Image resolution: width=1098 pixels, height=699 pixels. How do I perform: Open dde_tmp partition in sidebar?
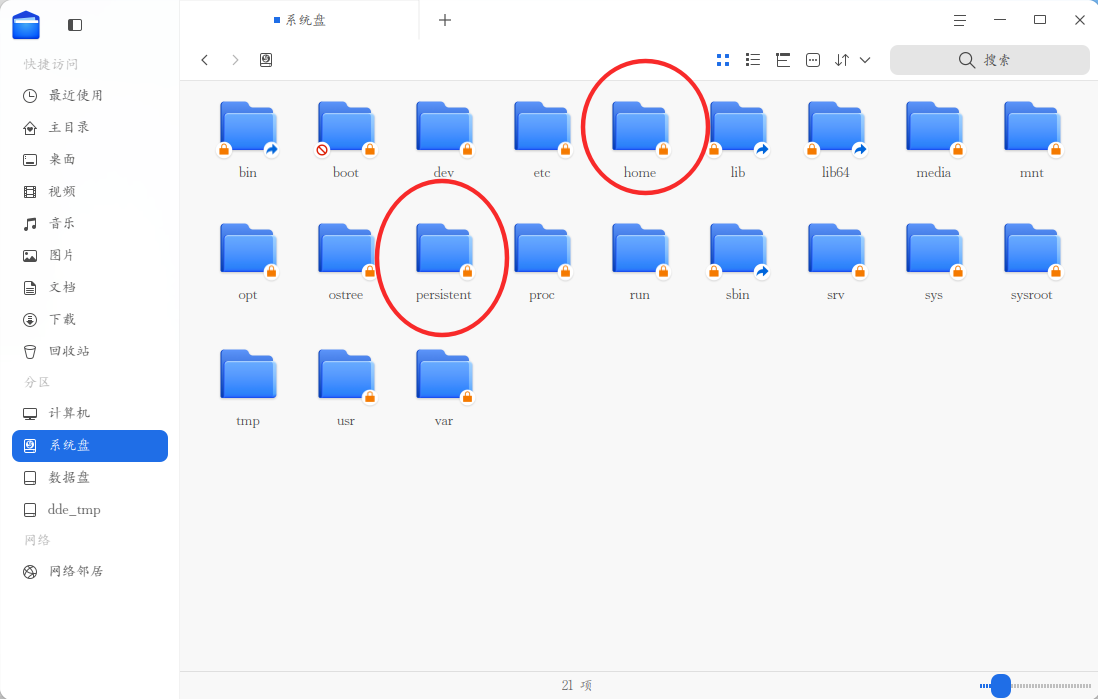coord(90,510)
